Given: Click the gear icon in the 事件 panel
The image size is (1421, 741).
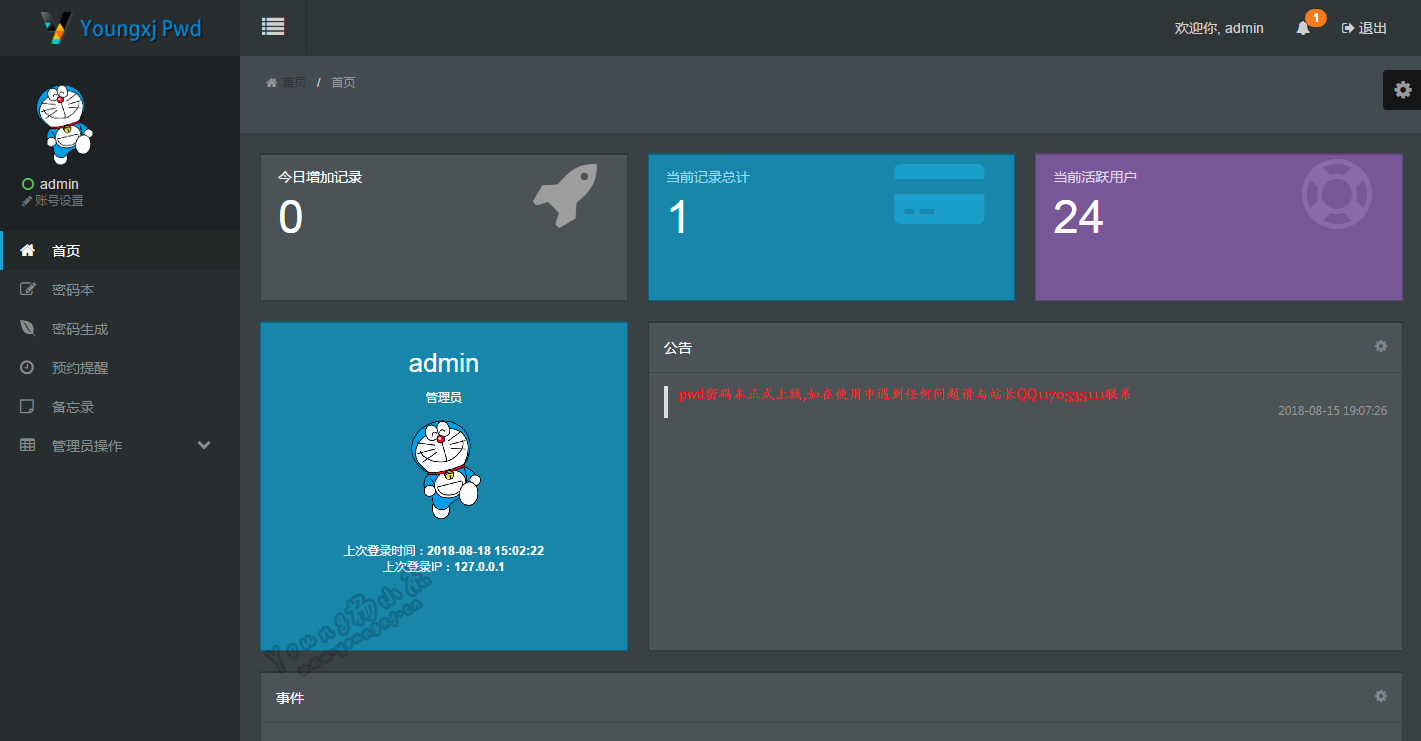Looking at the screenshot, I should tap(1381, 696).
